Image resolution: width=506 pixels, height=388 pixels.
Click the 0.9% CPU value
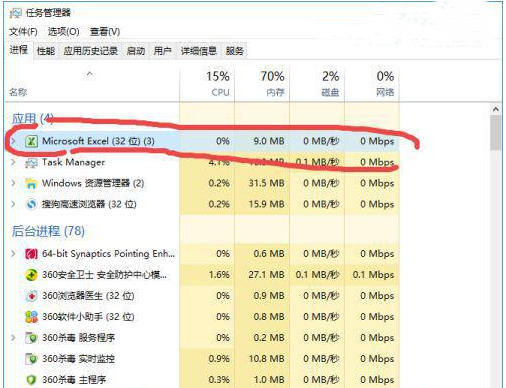coord(219,359)
